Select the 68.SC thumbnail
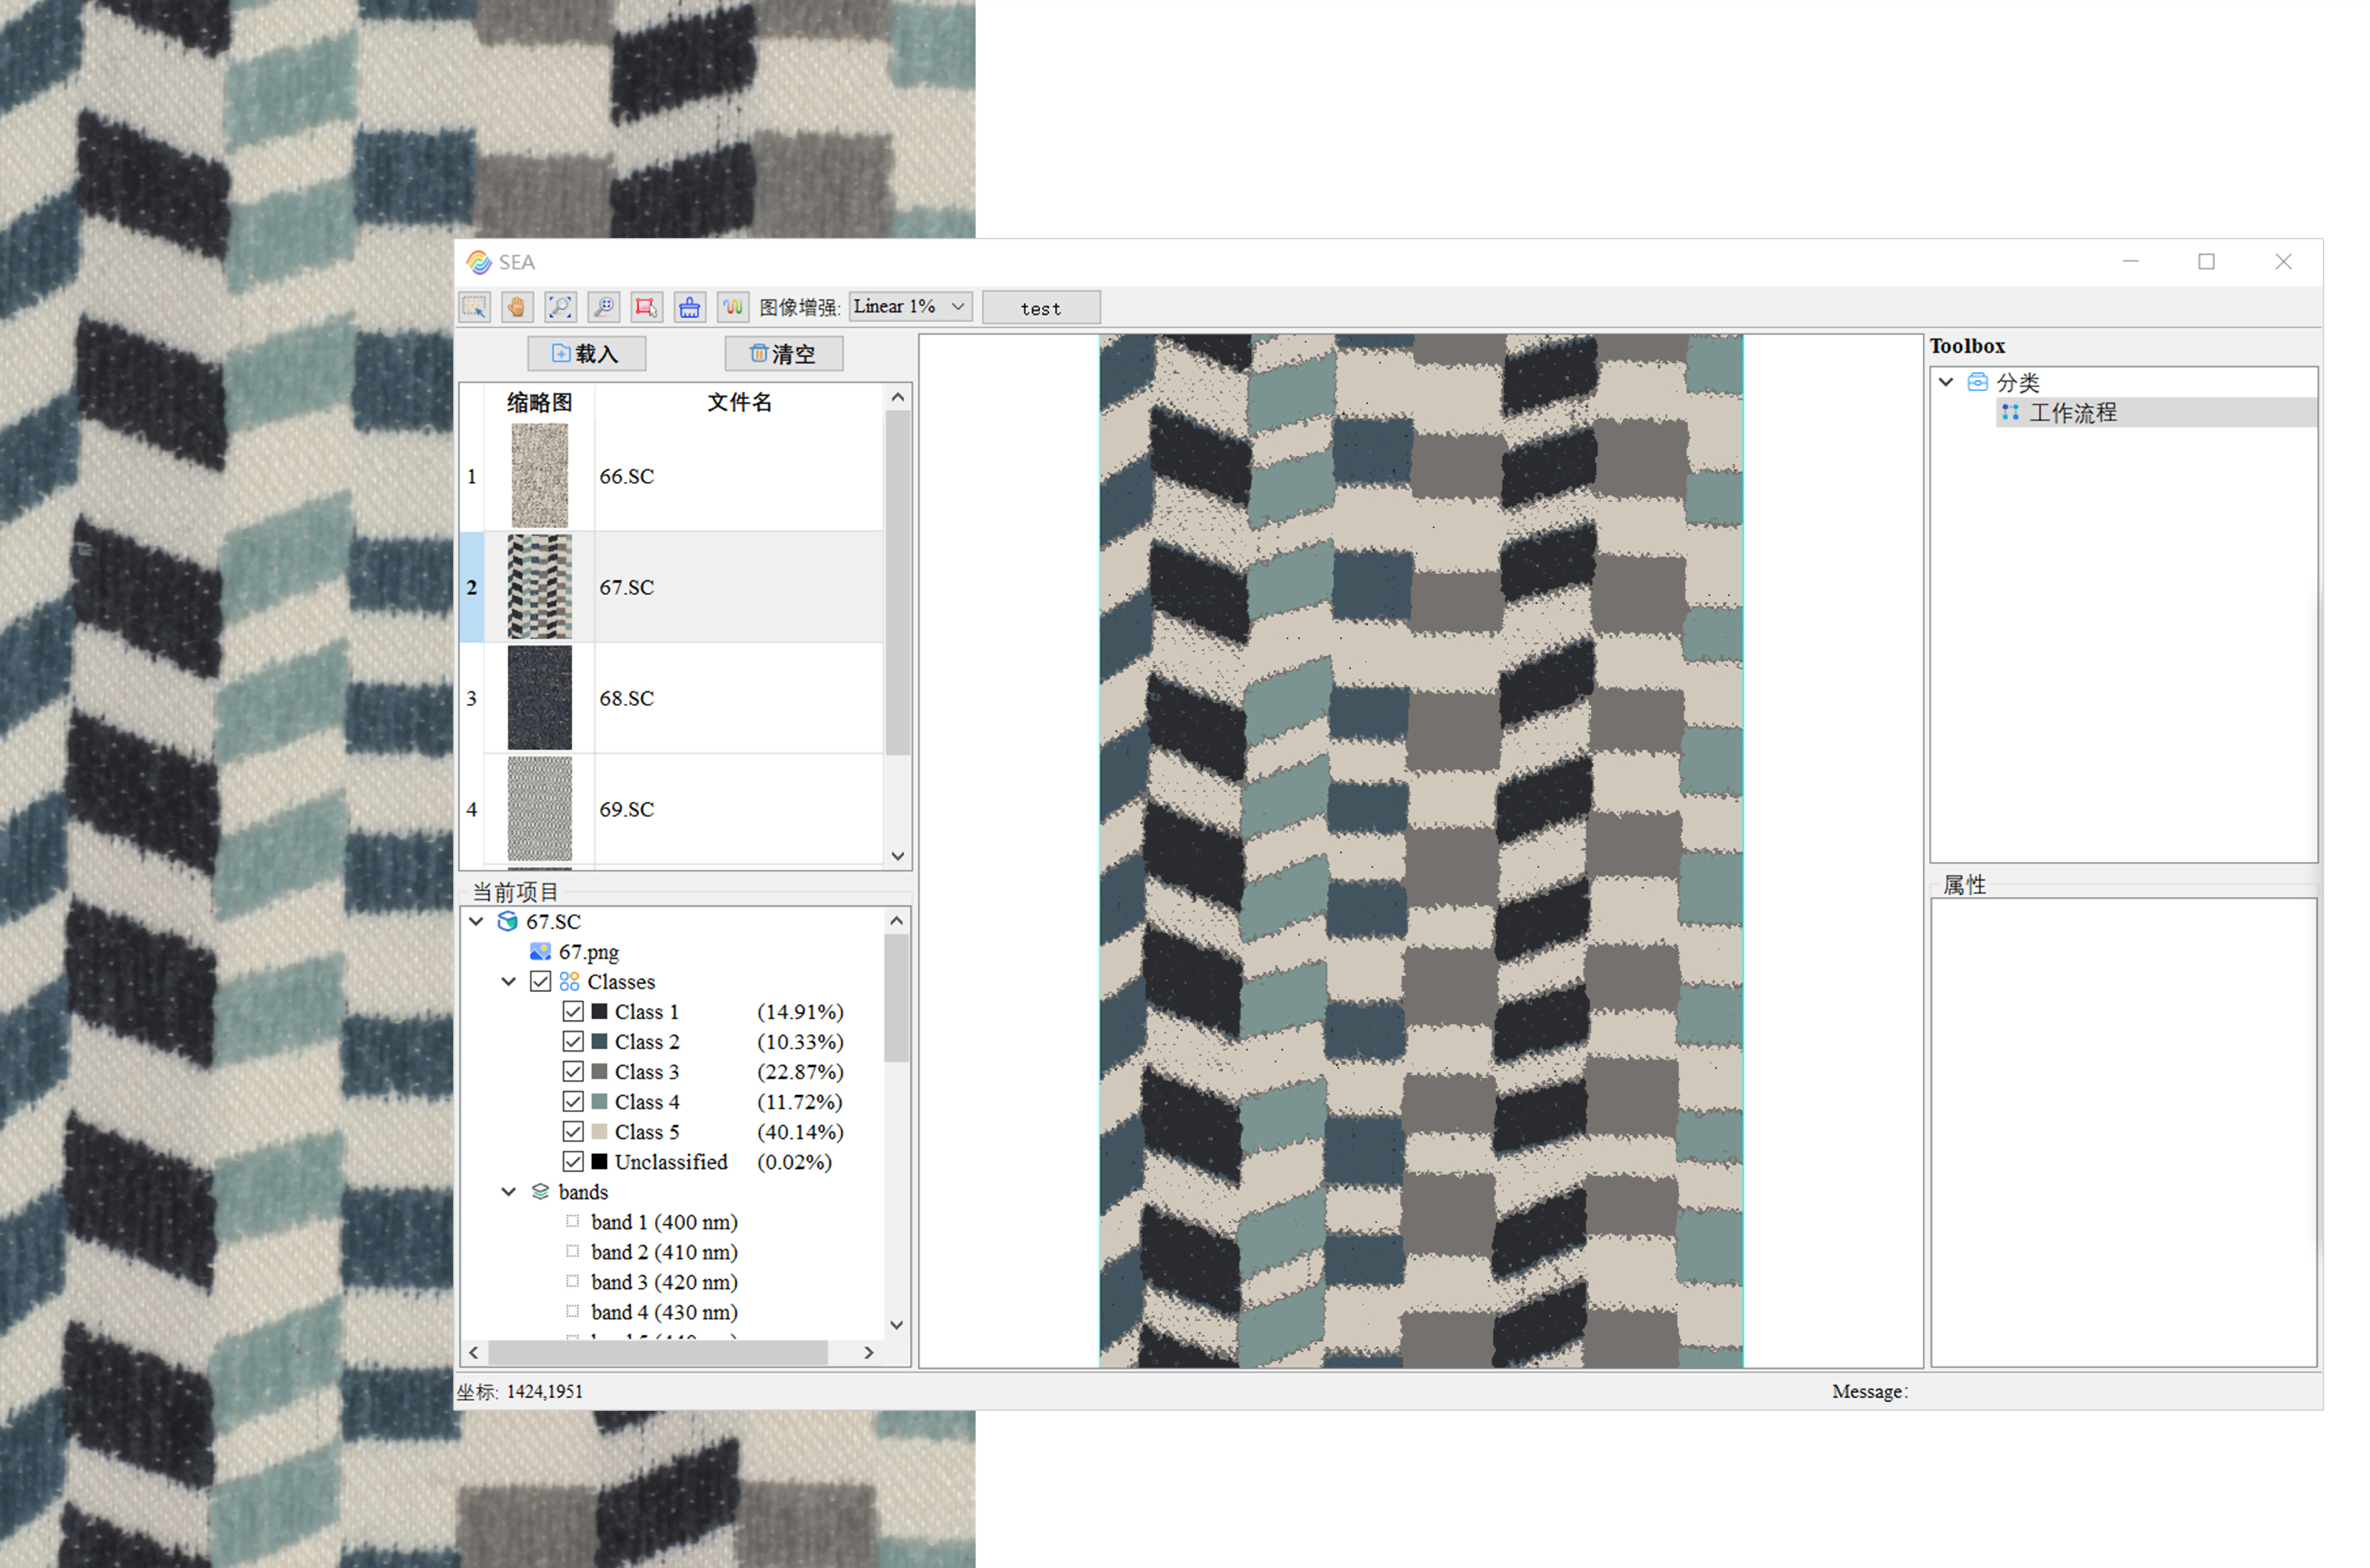The image size is (2370, 1568). (539, 697)
